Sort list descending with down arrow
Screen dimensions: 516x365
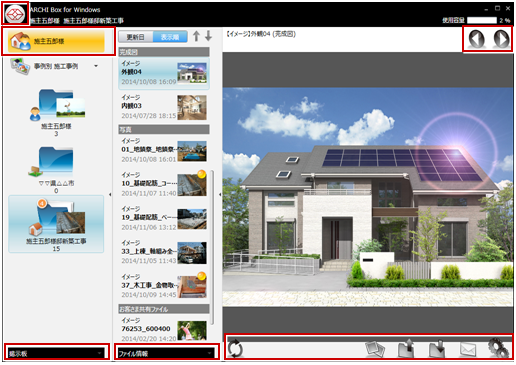(x=208, y=36)
